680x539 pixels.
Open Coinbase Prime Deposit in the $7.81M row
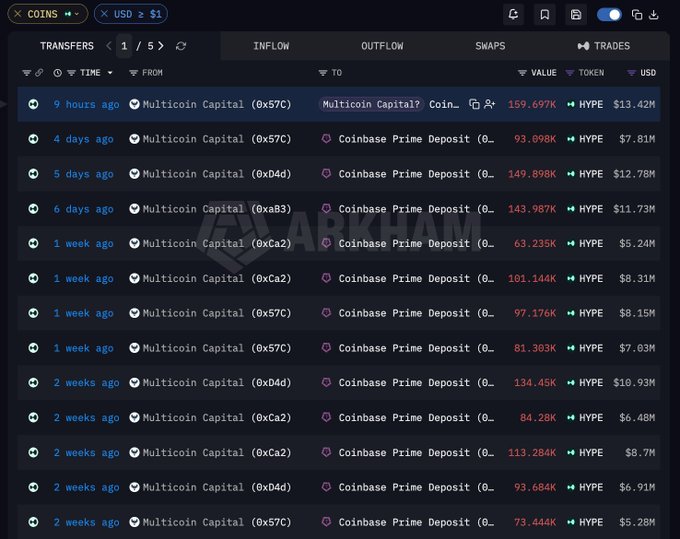(x=416, y=139)
